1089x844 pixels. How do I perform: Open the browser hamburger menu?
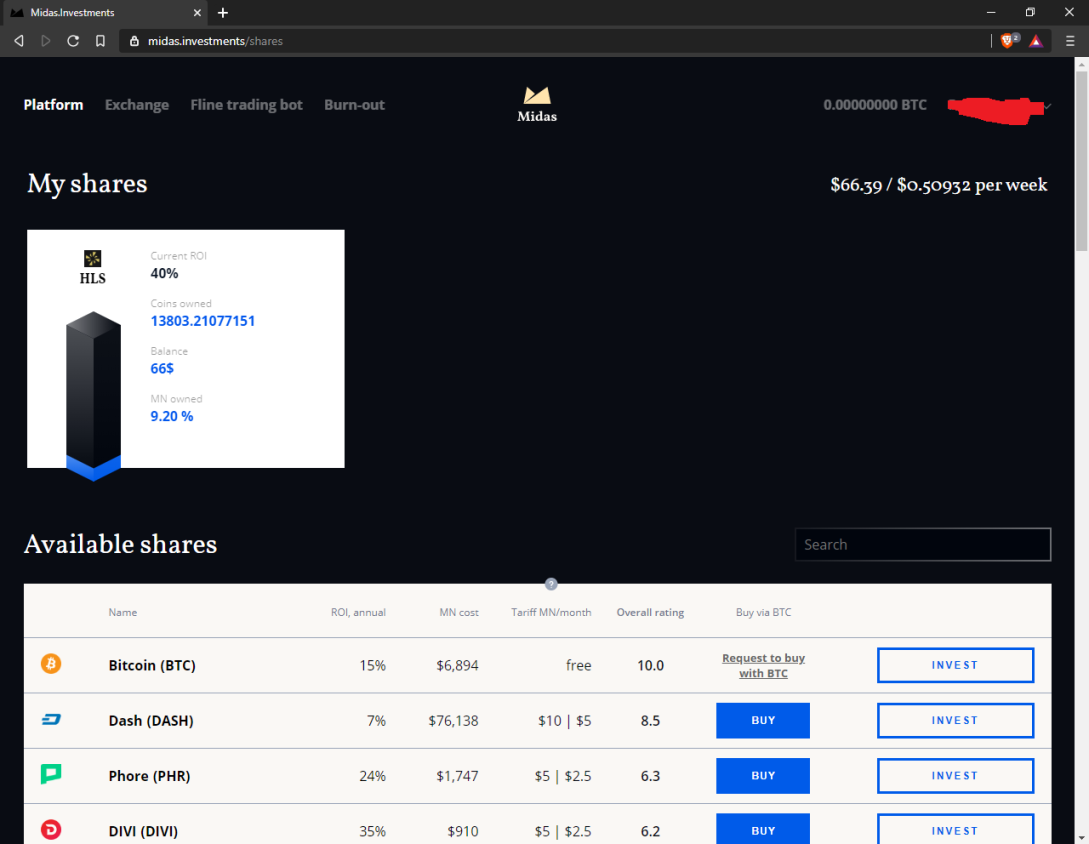(1070, 41)
